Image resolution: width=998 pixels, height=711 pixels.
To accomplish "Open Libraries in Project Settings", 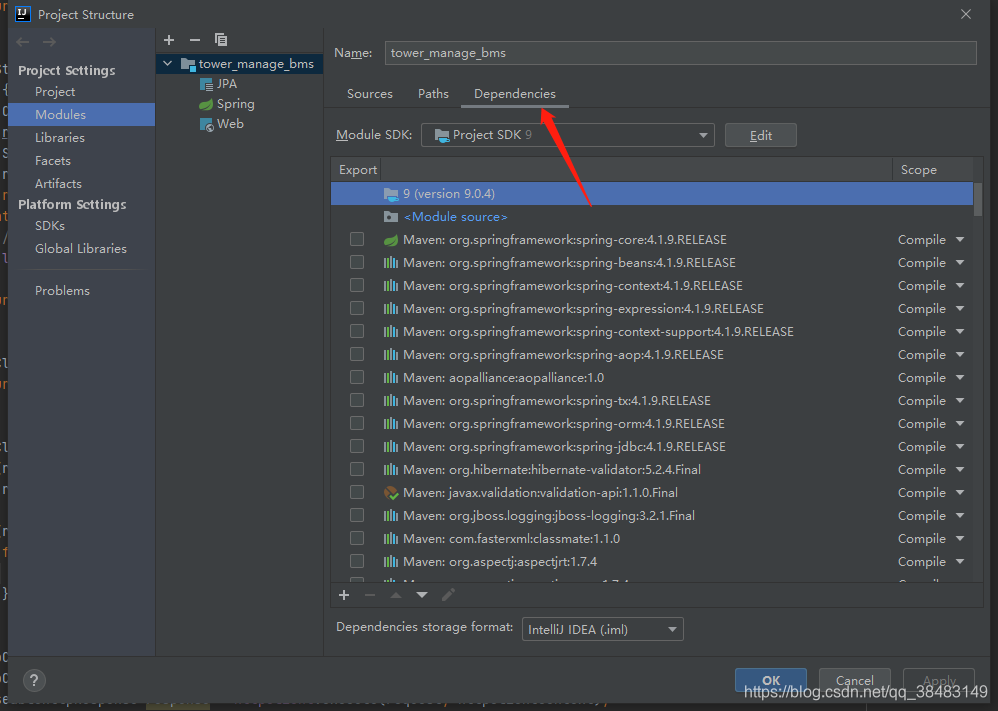I will [60, 137].
